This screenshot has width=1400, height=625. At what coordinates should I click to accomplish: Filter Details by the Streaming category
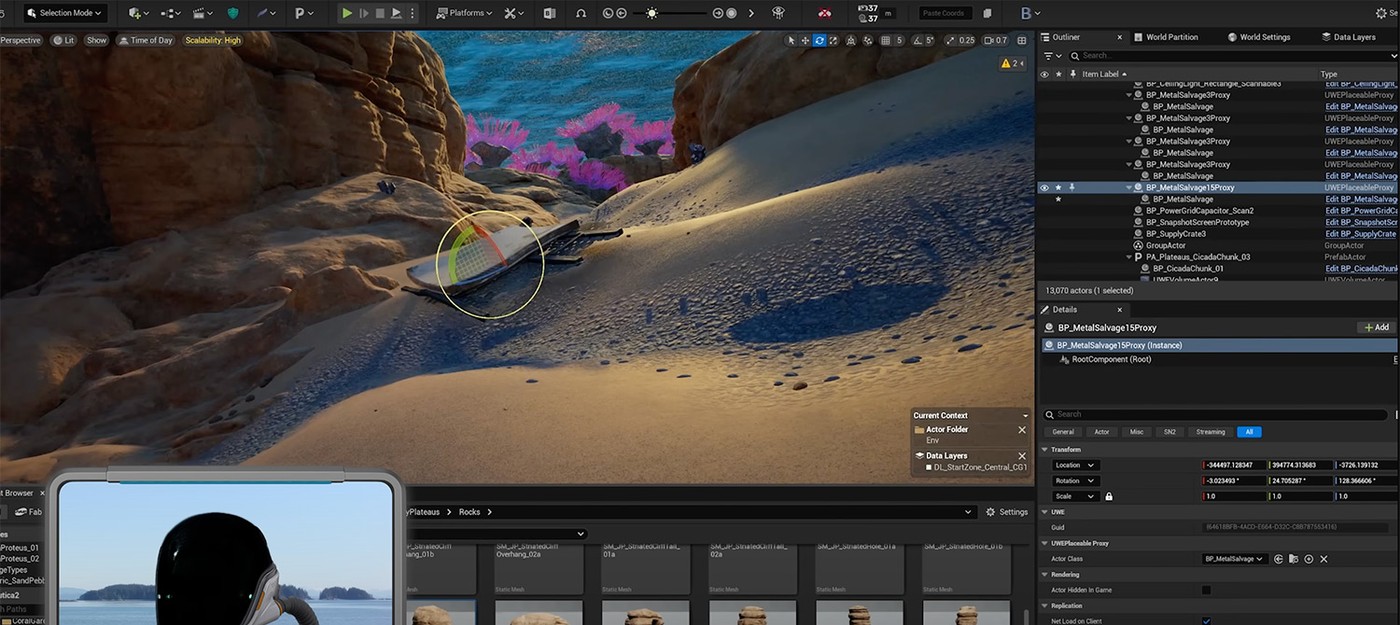(1210, 432)
